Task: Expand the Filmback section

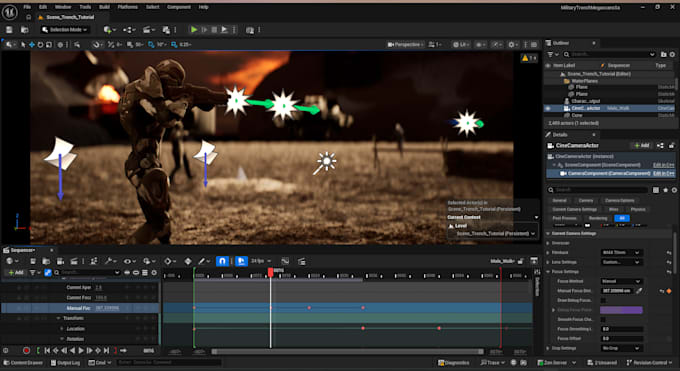Action: click(x=548, y=253)
